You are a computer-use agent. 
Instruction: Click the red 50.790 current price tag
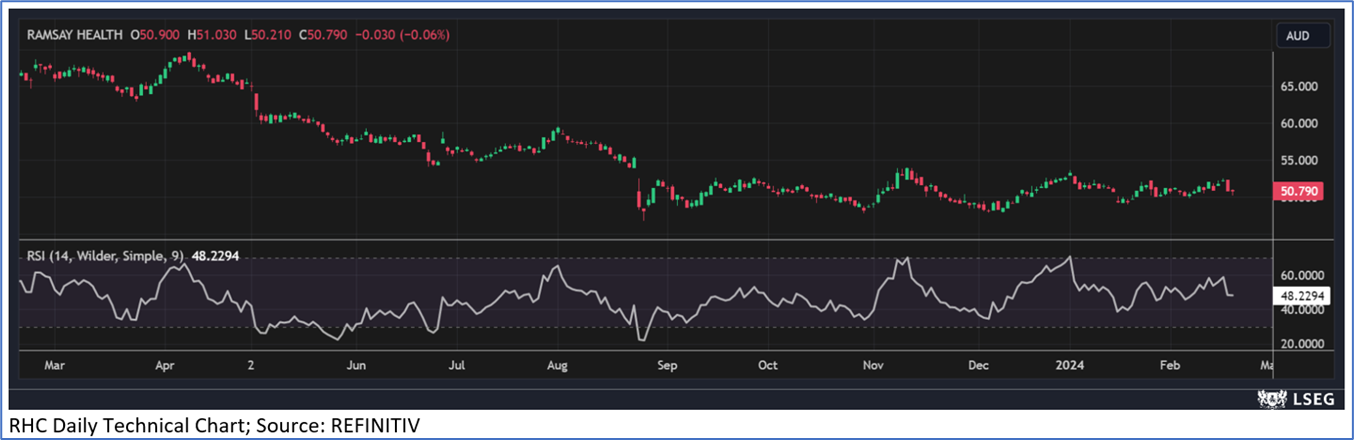(1300, 191)
